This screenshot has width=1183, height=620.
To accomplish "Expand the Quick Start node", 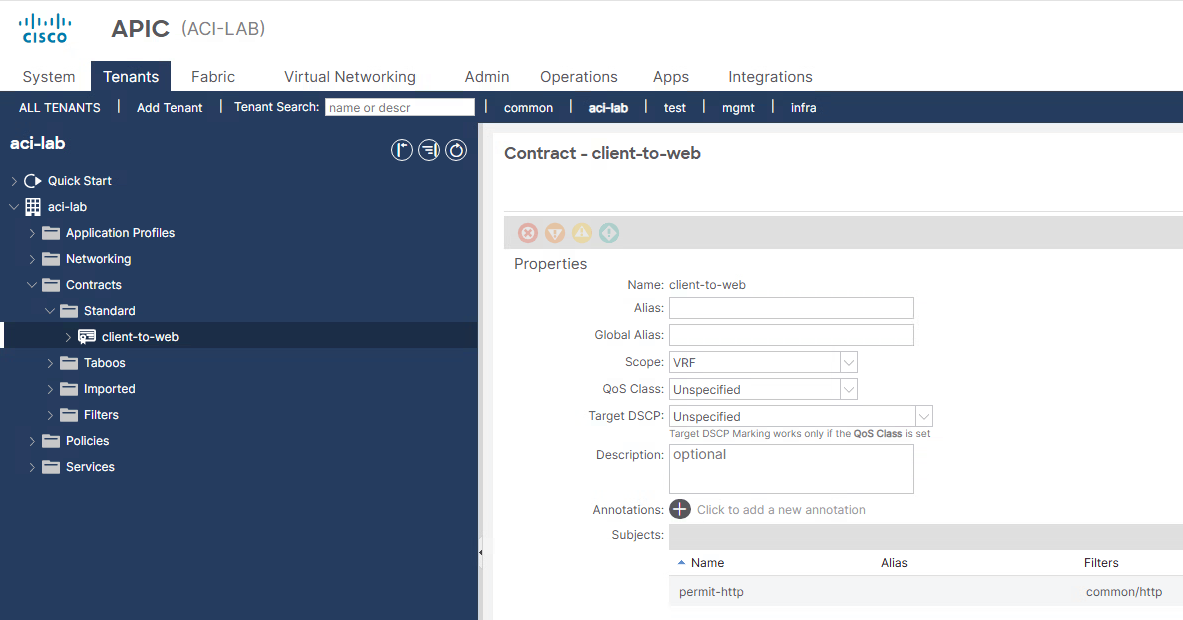I will pos(14,181).
